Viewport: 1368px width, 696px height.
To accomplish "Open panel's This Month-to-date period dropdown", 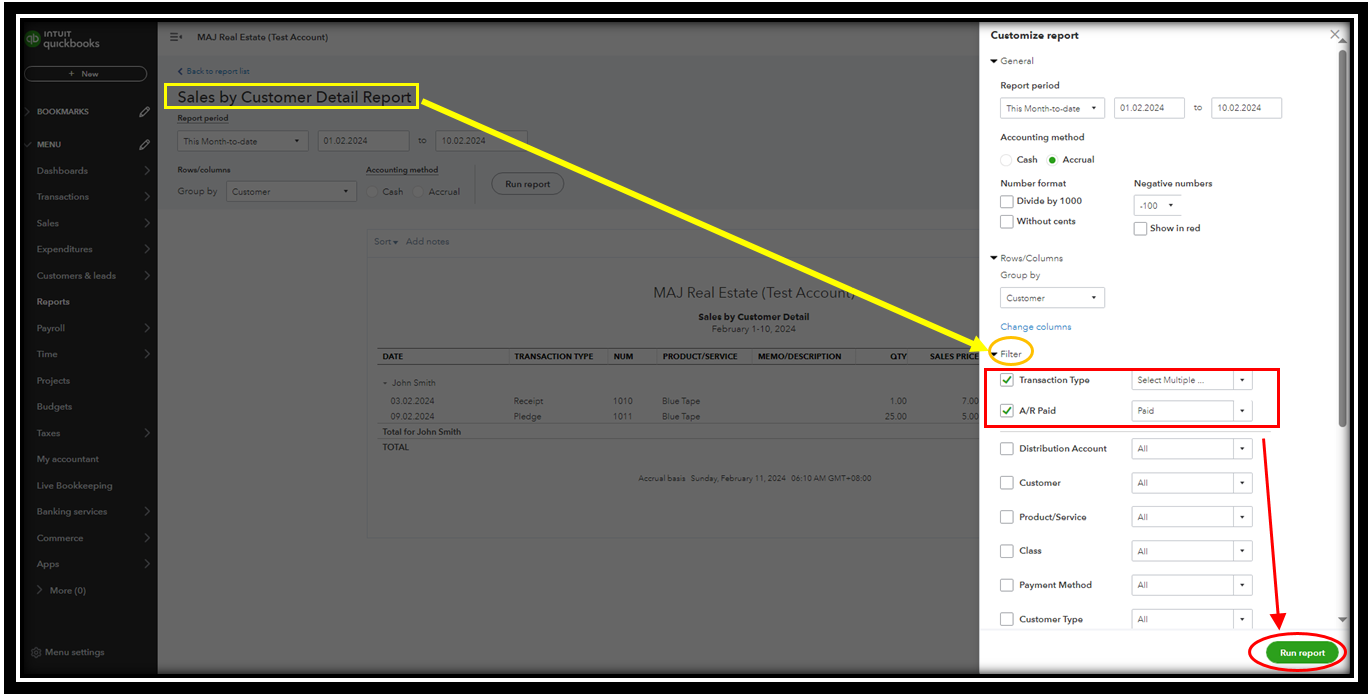I will click(x=1052, y=108).
